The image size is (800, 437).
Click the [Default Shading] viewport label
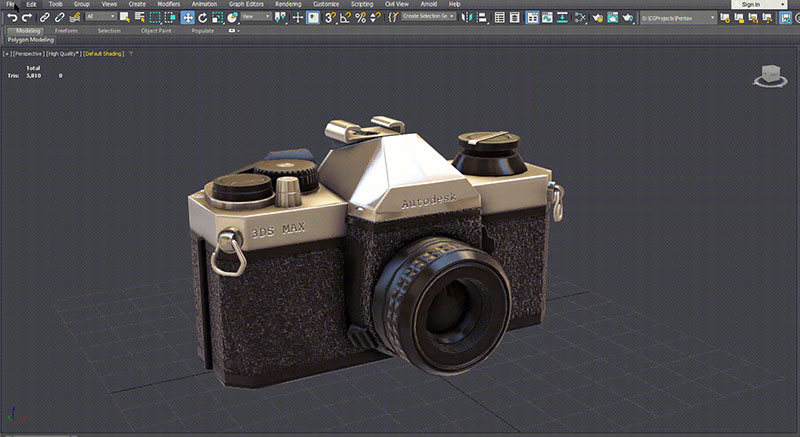coord(104,54)
